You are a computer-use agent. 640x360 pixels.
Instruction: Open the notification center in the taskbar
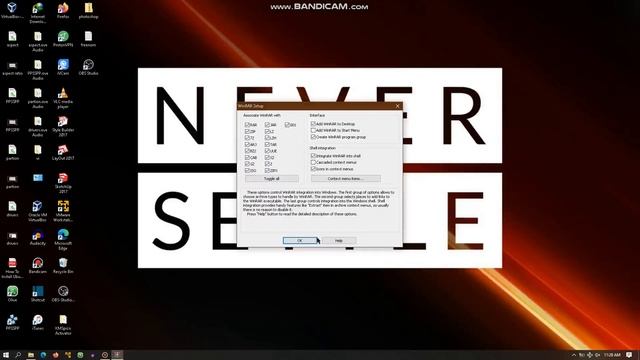coord(629,355)
